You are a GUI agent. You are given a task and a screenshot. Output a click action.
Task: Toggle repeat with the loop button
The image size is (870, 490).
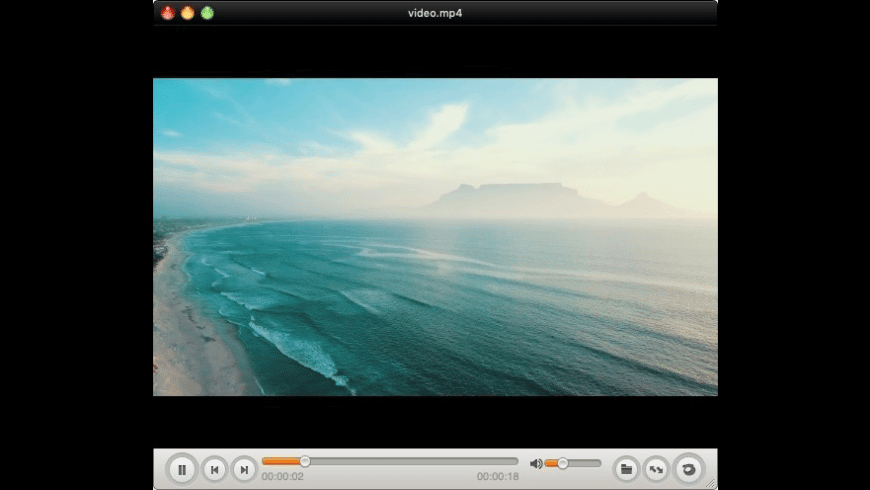[689, 469]
